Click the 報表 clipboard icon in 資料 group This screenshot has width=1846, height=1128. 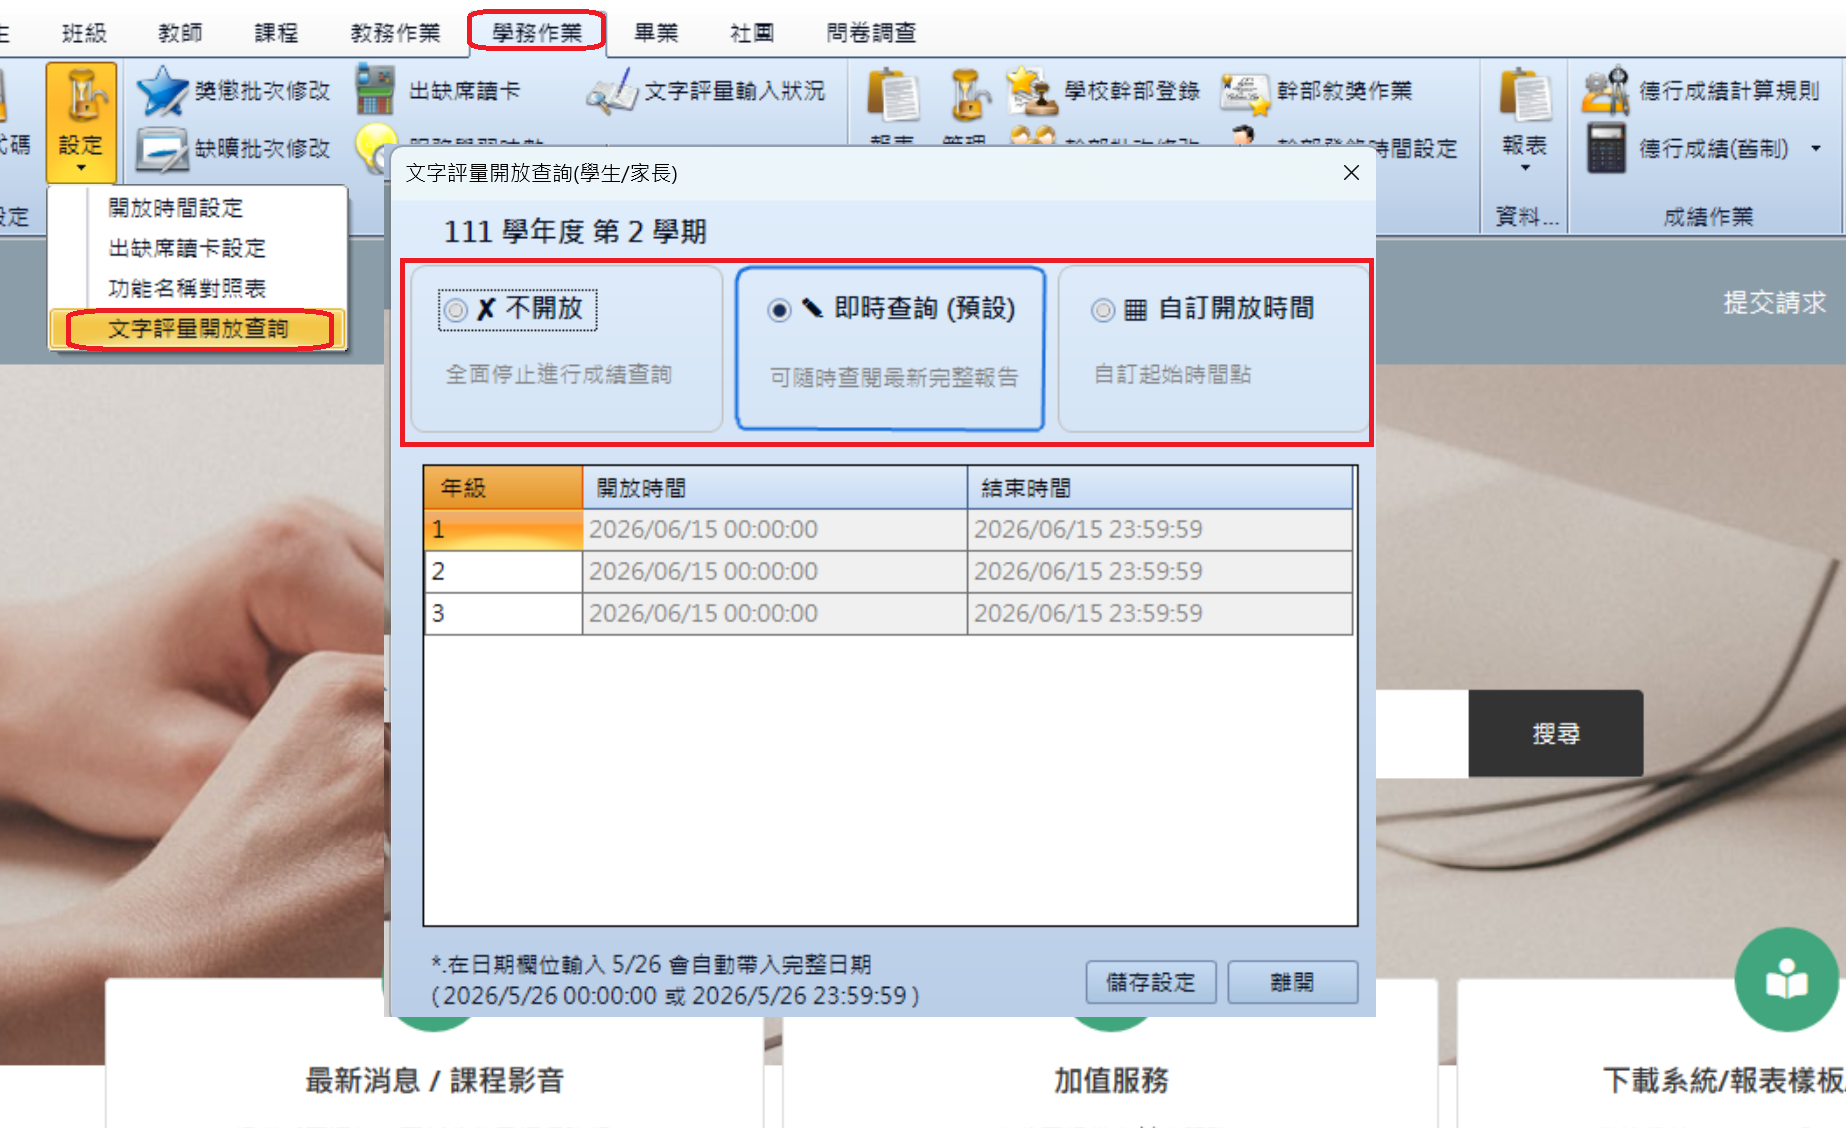pos(1524,95)
